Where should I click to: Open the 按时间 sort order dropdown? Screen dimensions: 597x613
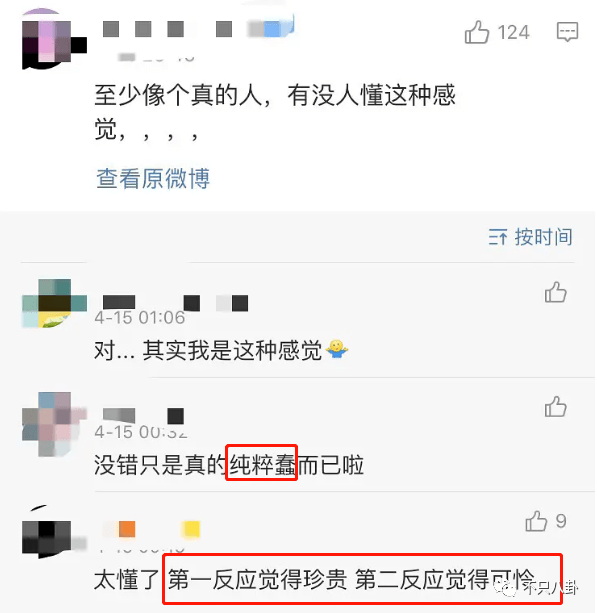(x=530, y=237)
